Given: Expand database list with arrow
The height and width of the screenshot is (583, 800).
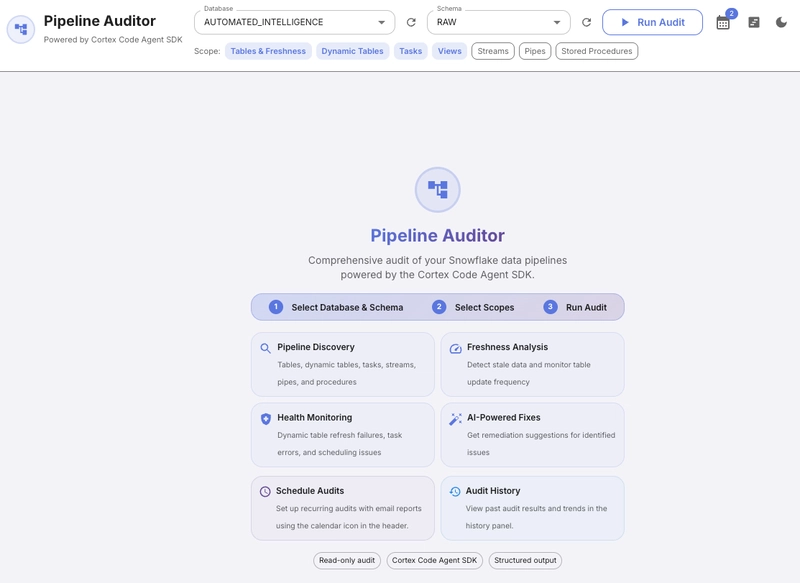Looking at the screenshot, I should tap(382, 22).
